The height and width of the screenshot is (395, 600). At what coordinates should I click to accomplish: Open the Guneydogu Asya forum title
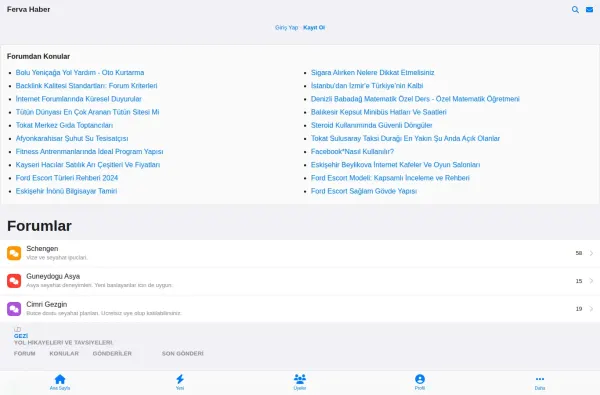click(x=53, y=276)
